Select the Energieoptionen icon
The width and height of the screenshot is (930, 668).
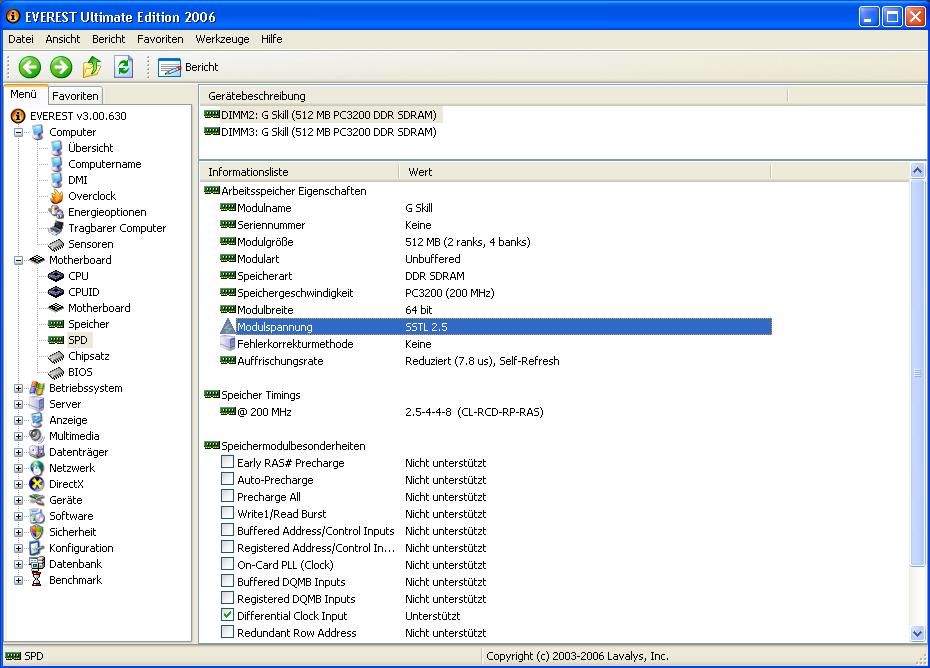56,212
